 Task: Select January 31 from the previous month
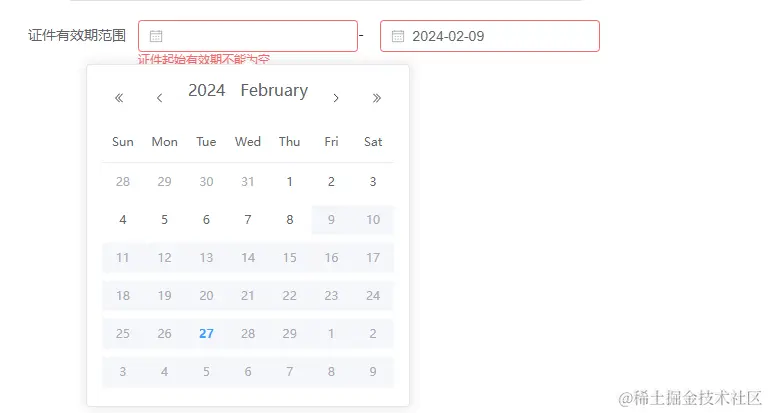(x=248, y=182)
